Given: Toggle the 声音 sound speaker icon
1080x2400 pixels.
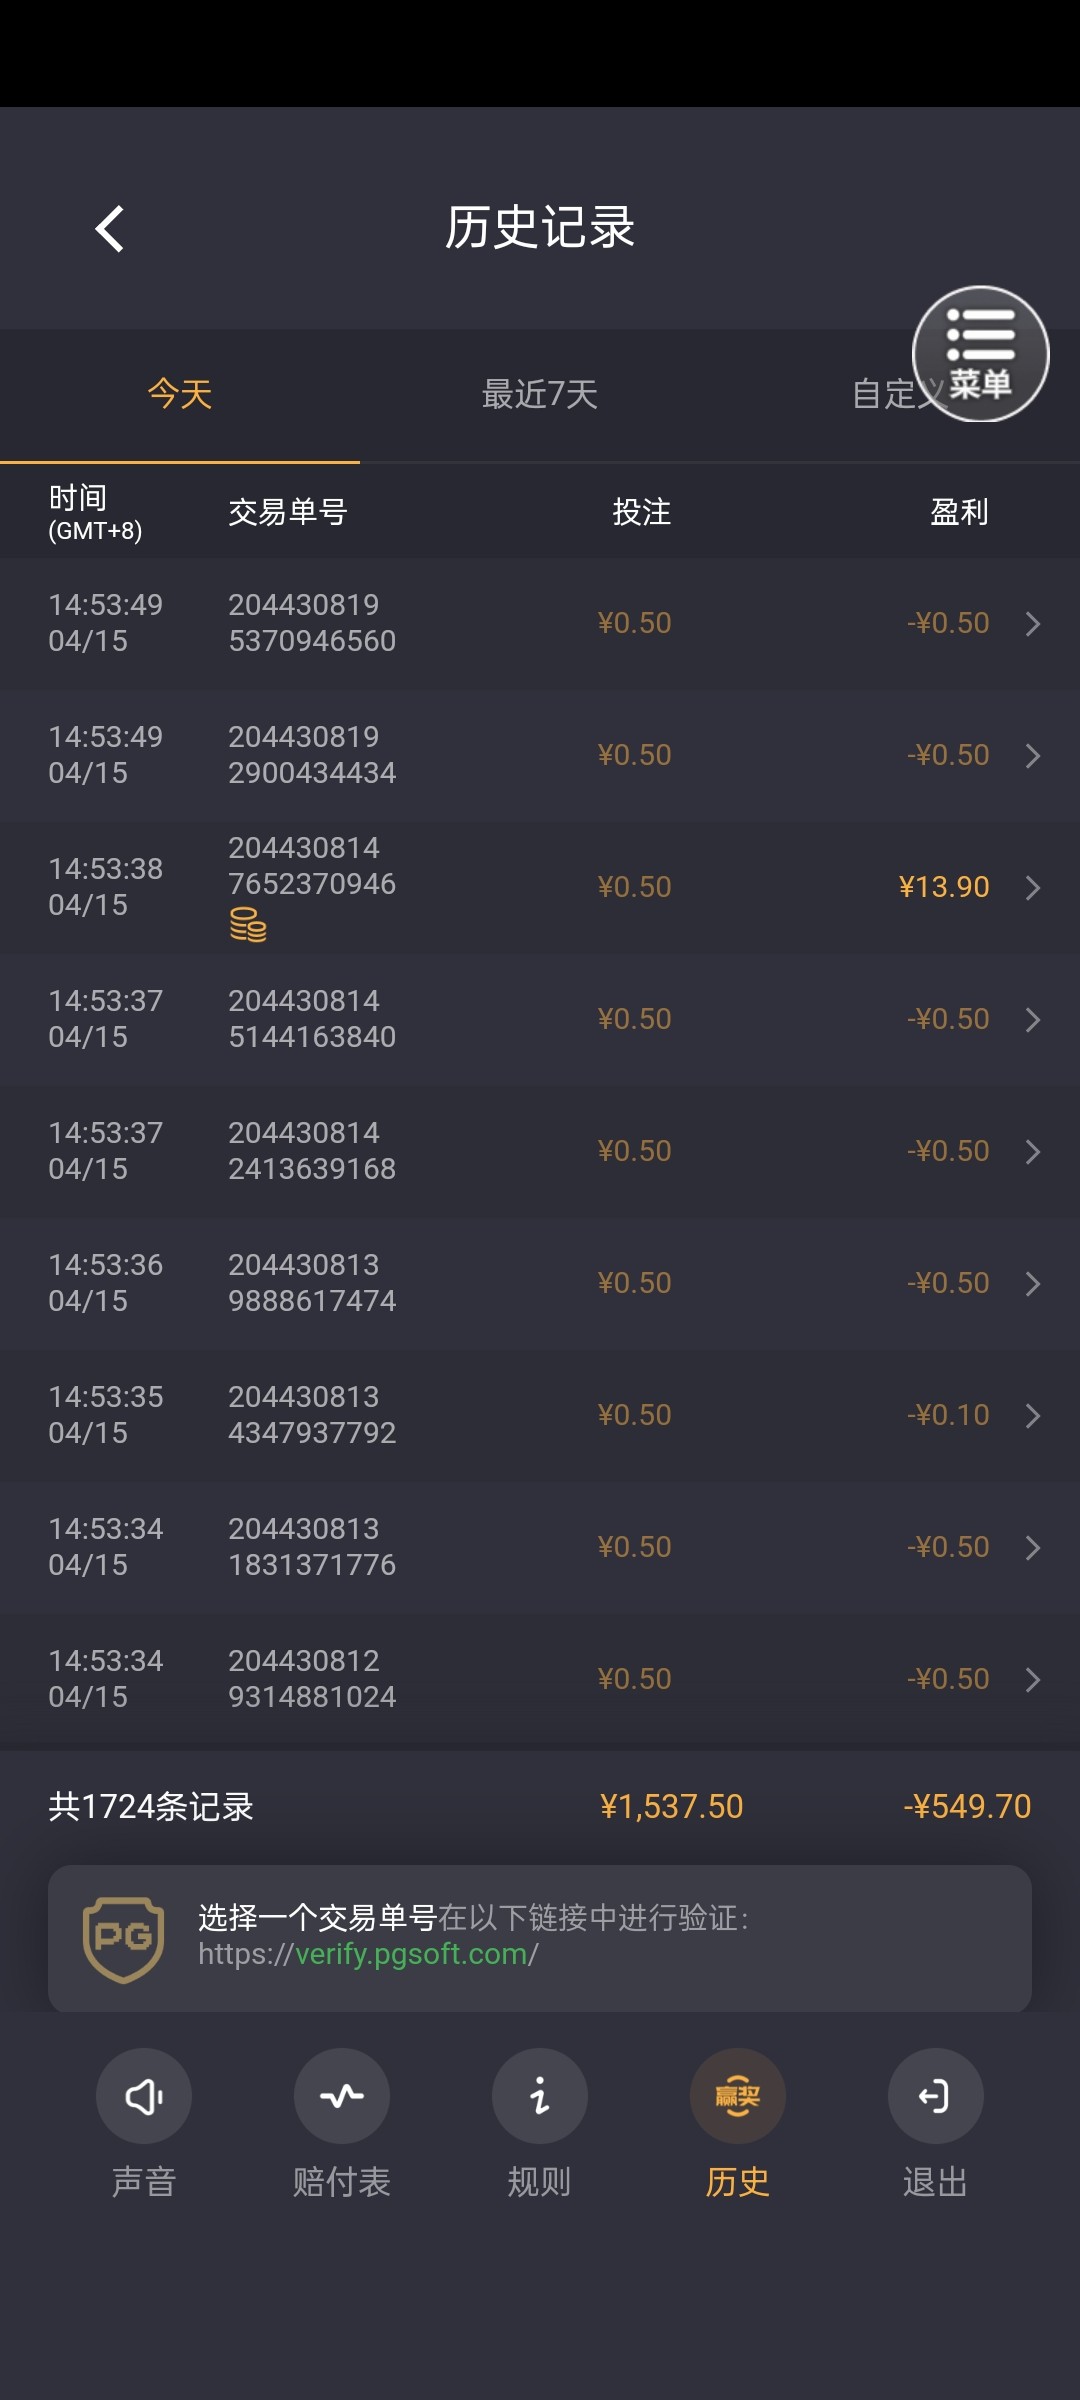Looking at the screenshot, I should (x=144, y=2096).
